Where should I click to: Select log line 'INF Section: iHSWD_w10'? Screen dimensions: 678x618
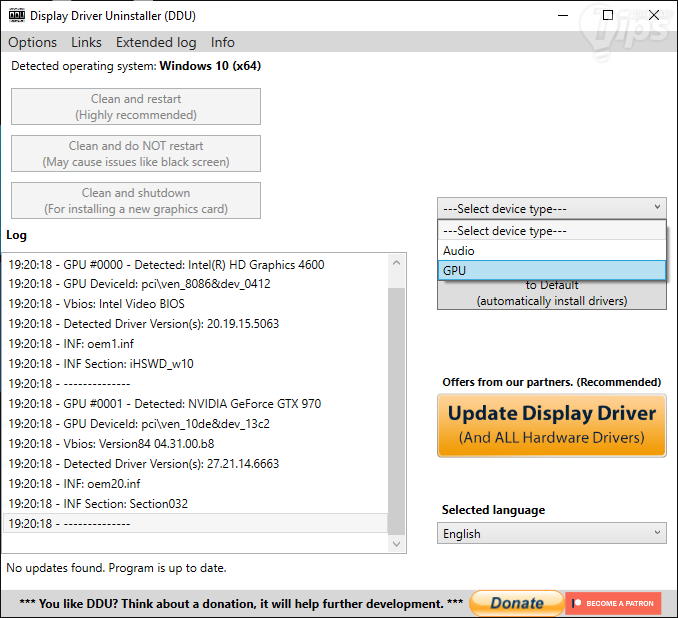tap(195, 364)
